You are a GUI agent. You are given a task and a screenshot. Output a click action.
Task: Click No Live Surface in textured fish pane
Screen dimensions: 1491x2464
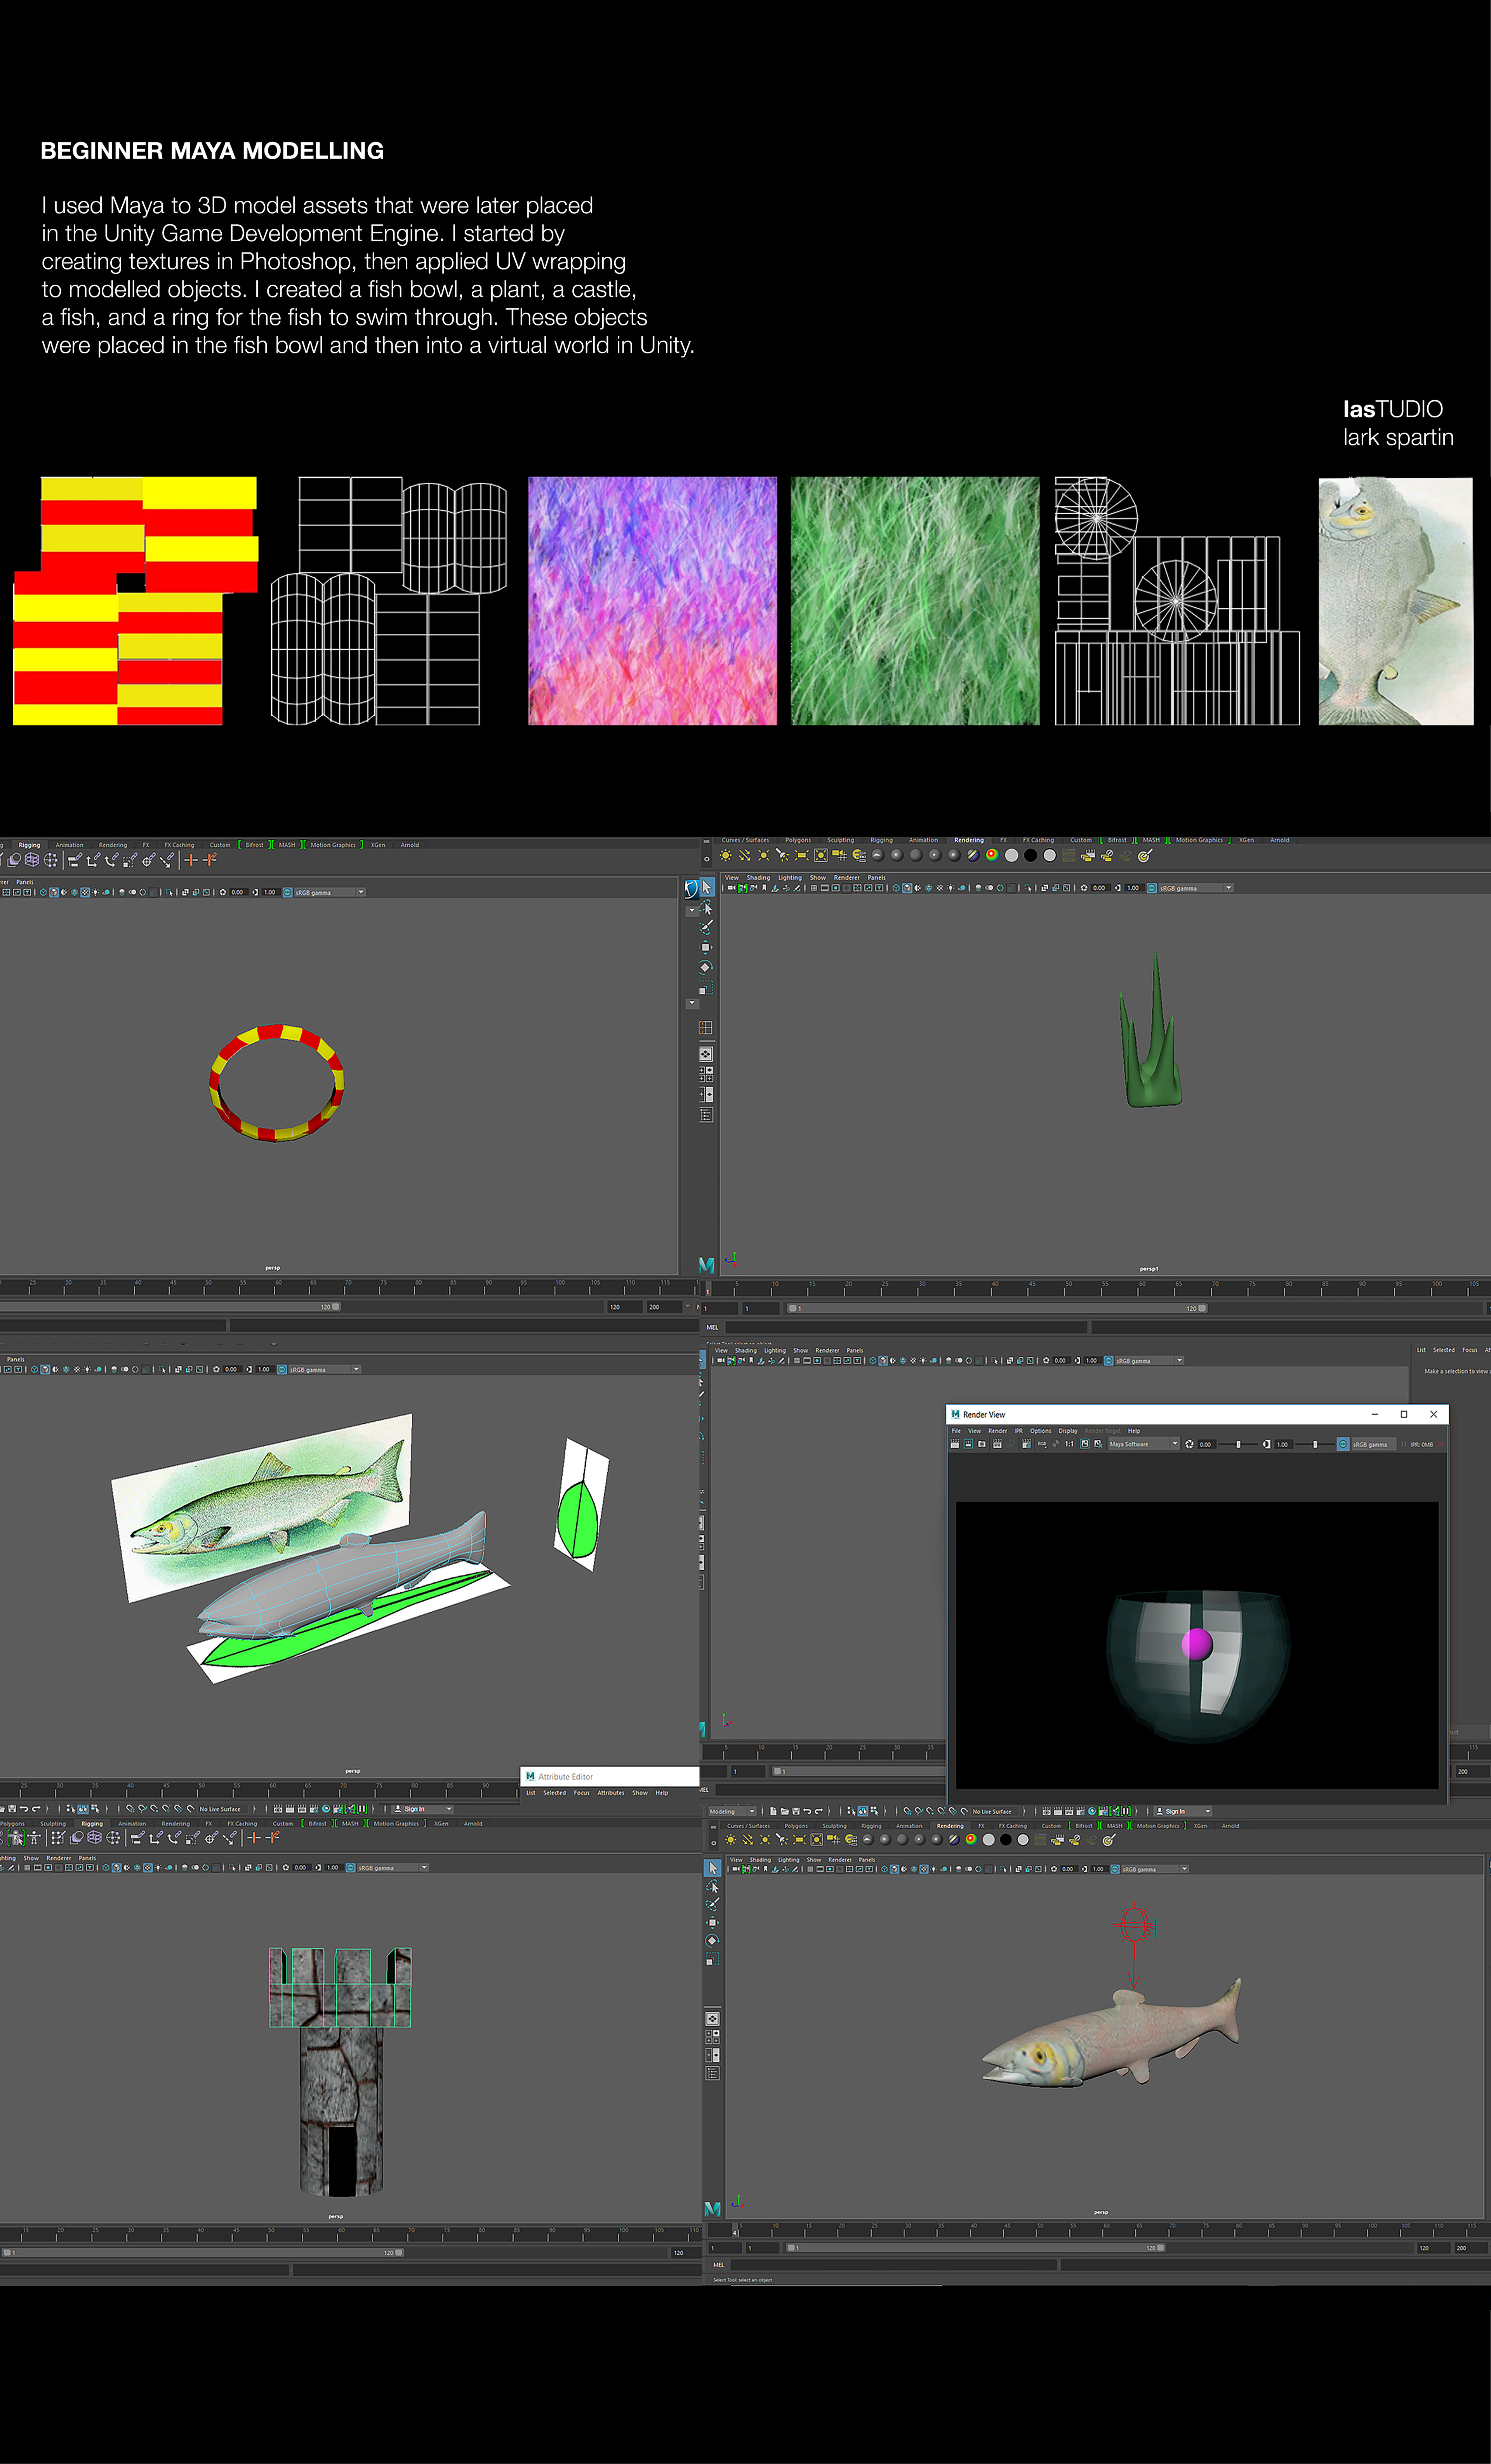(x=992, y=1811)
